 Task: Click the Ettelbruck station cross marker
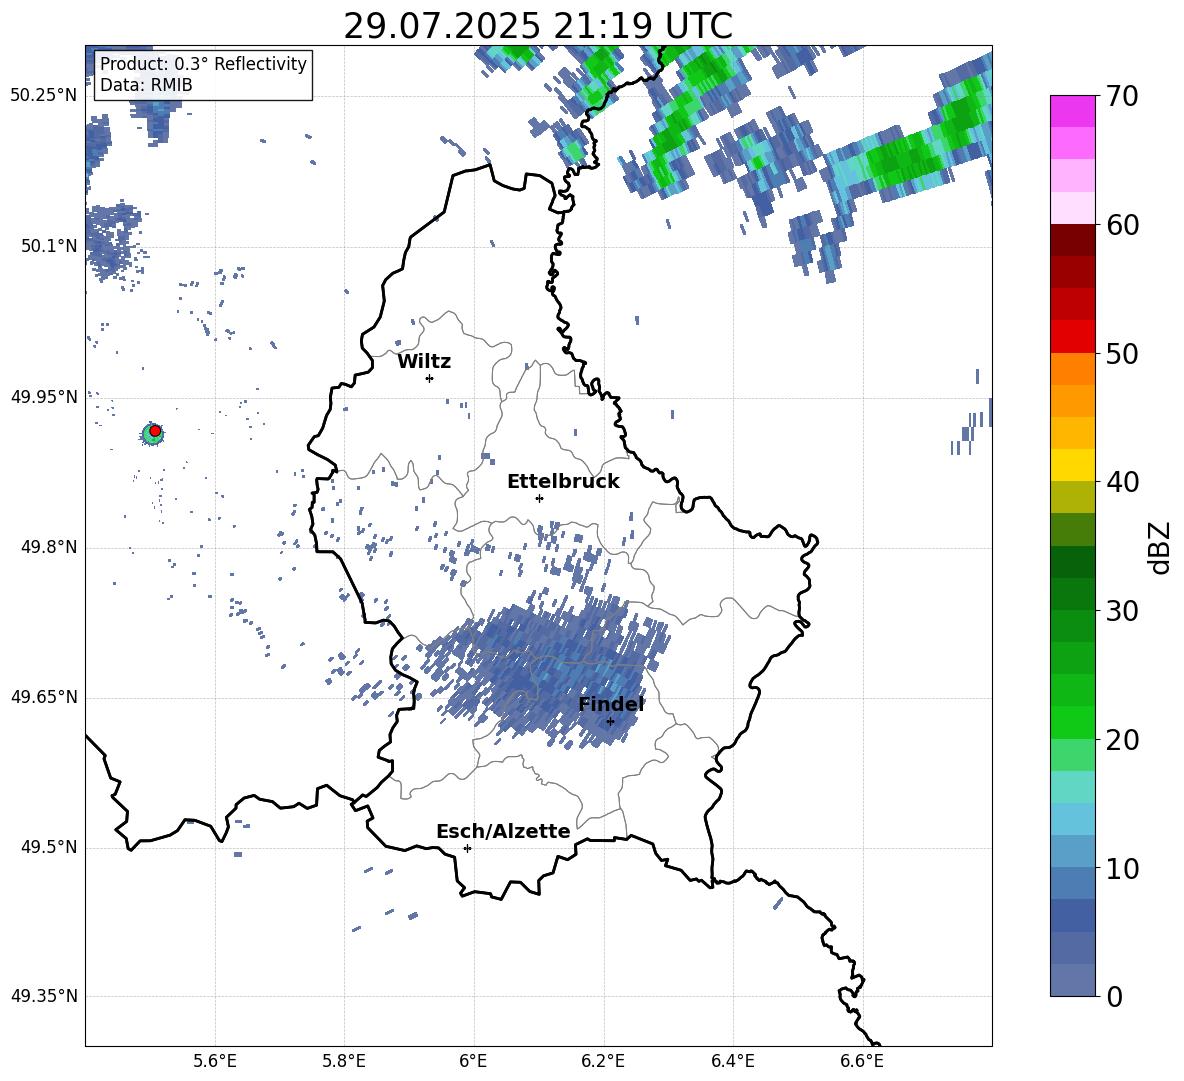point(539,498)
